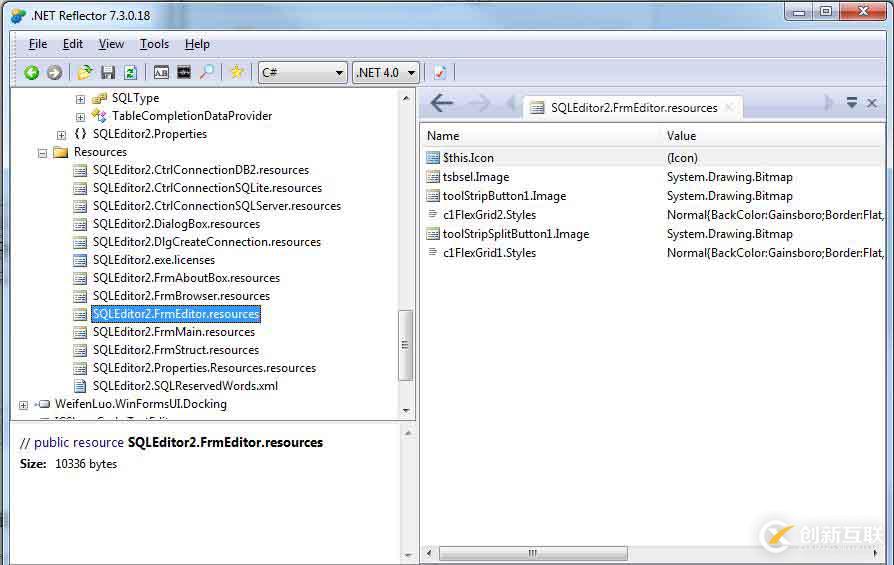This screenshot has height=565, width=894.
Task: Open the Tools menu
Action: 155,44
